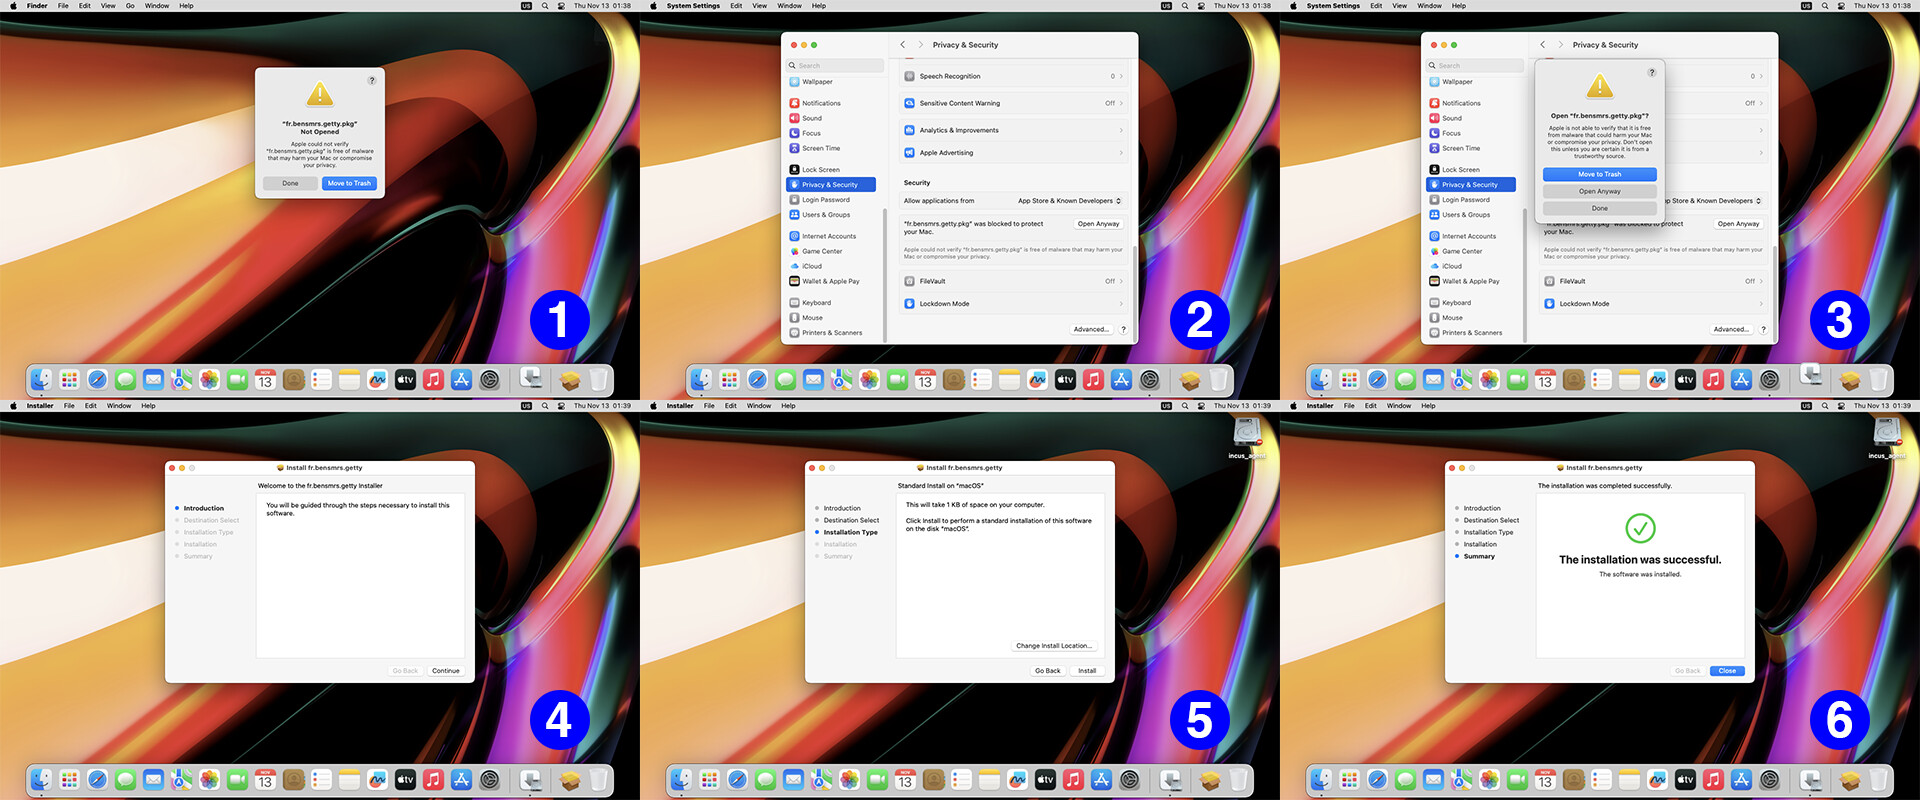Click Change Install Location button
This screenshot has width=1920, height=800.
1053,646
